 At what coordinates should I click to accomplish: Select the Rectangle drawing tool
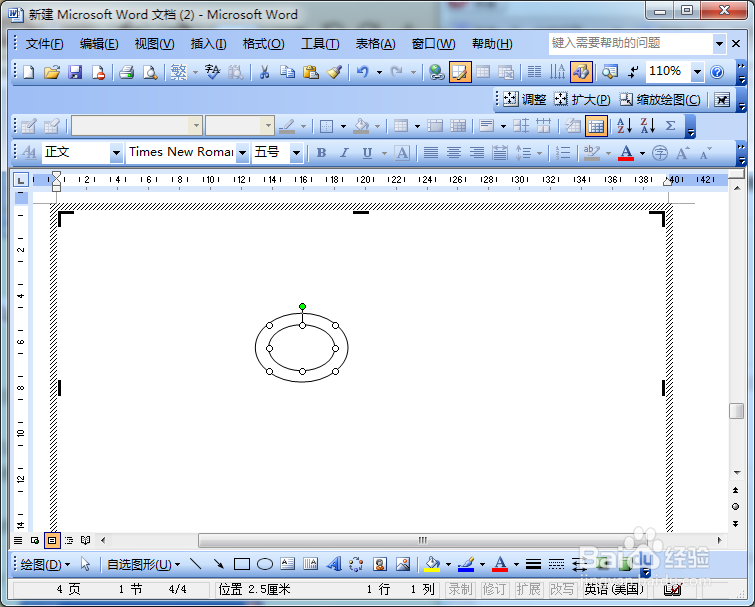242,564
